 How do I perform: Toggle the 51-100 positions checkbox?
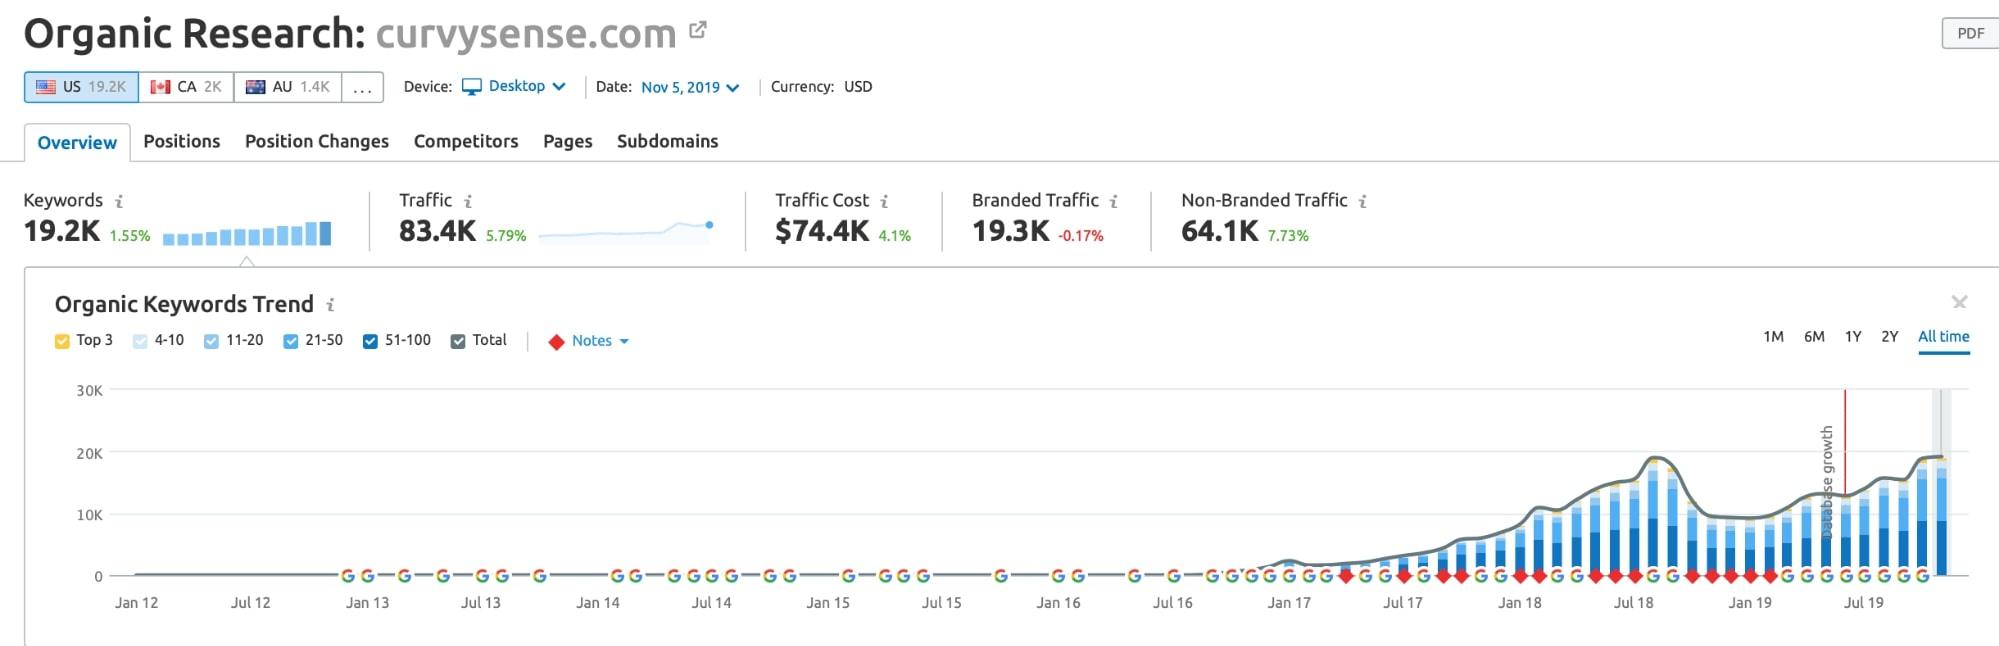[x=370, y=341]
